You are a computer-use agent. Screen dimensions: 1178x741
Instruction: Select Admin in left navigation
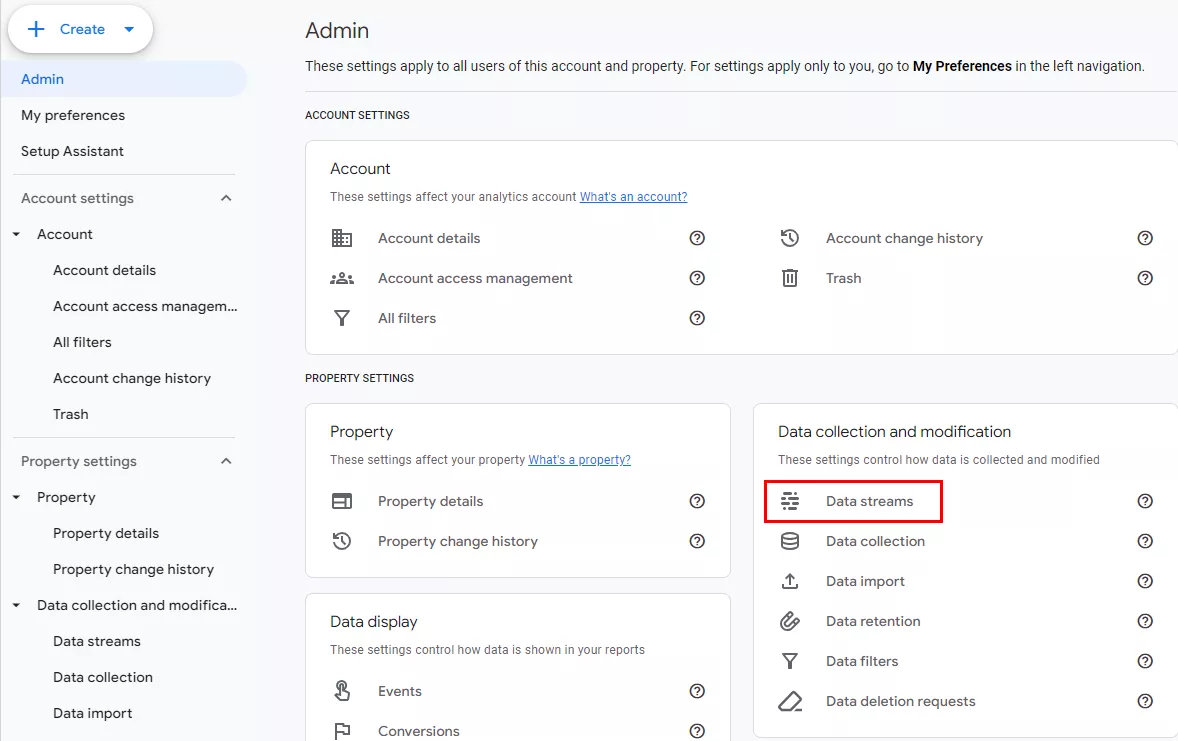[123, 79]
